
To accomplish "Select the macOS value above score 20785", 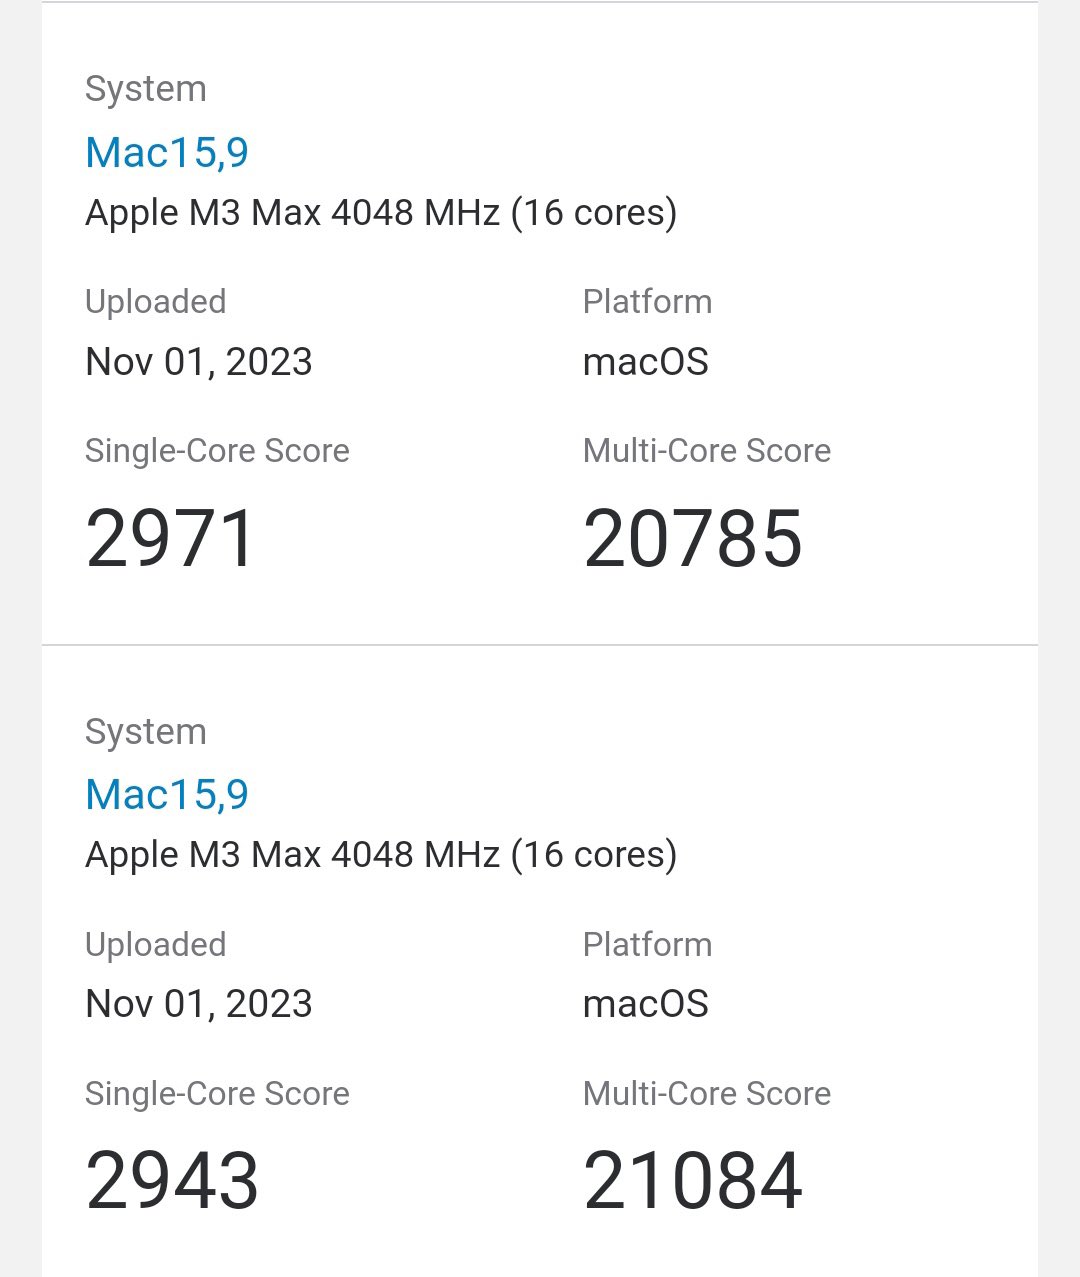I will coord(645,361).
